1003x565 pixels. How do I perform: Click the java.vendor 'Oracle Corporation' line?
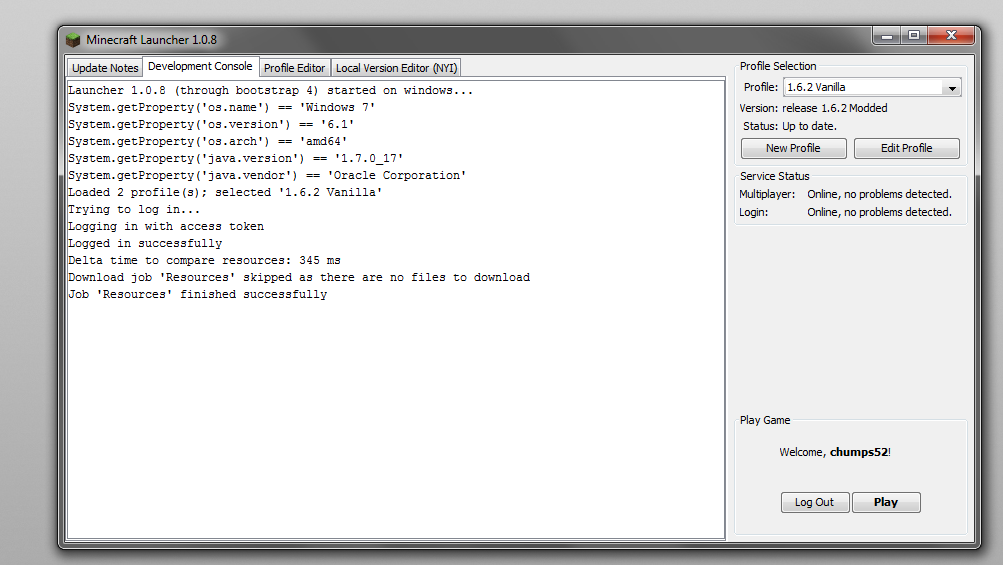(x=267, y=175)
